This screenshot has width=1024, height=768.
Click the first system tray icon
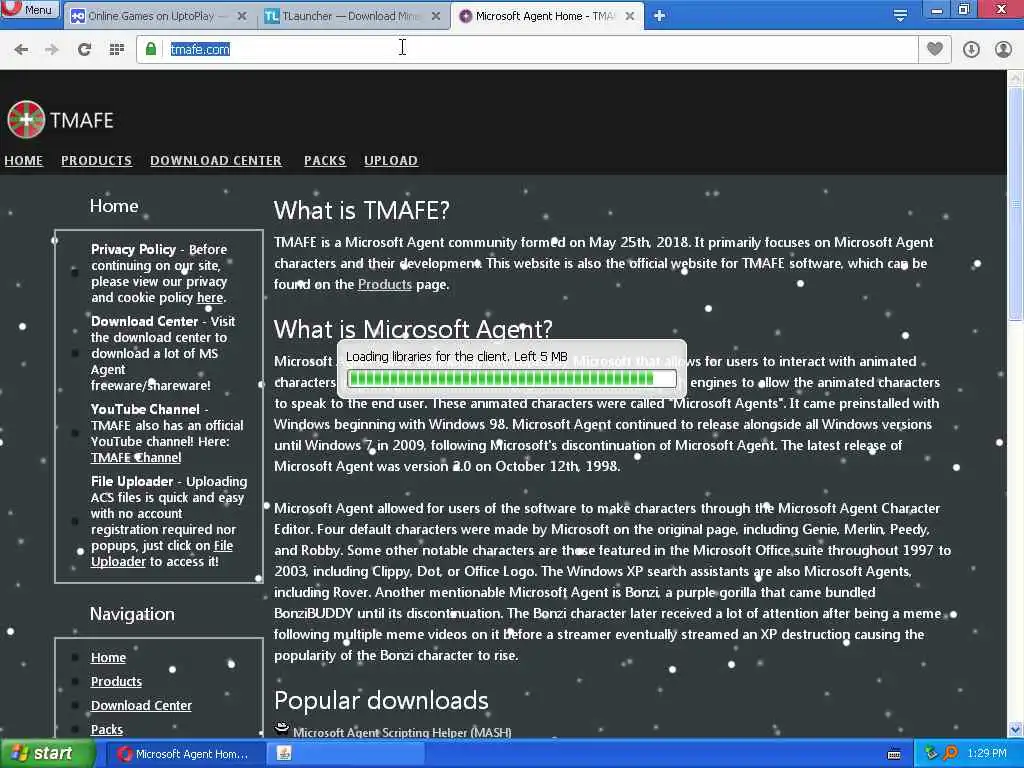(931, 754)
